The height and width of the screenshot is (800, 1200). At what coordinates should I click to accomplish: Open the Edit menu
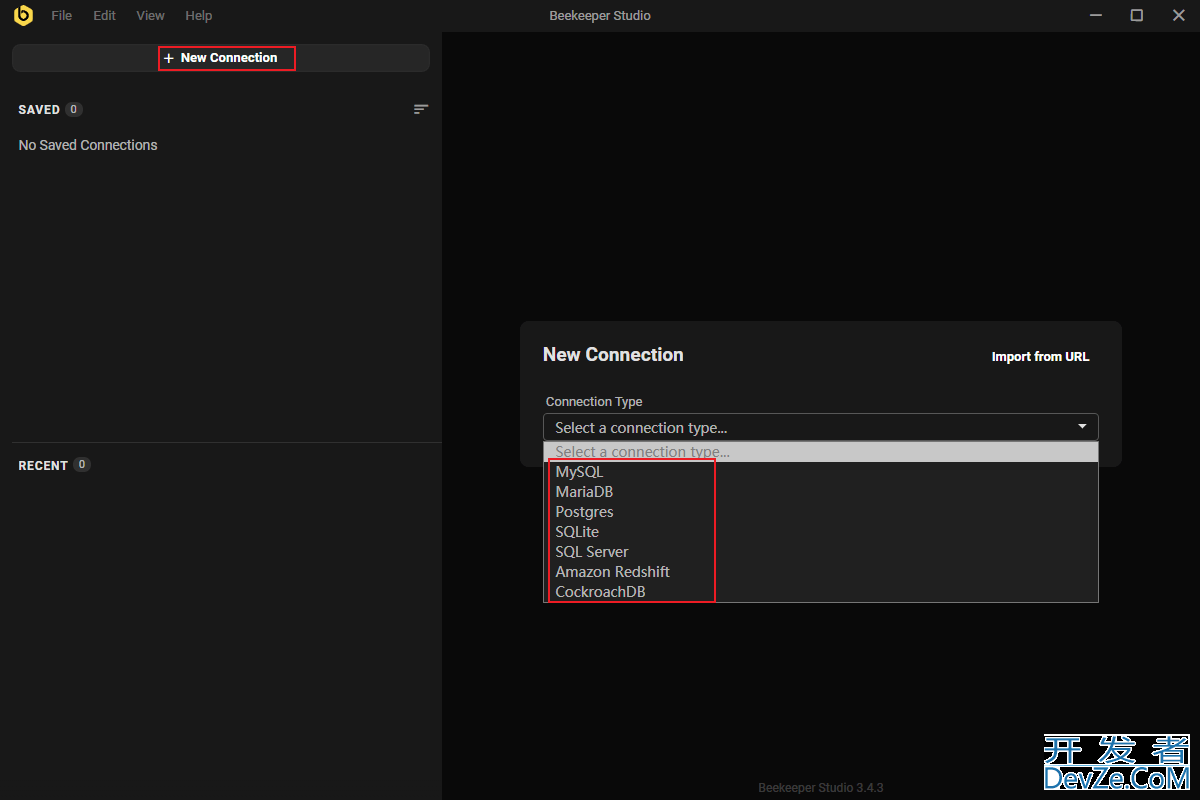(104, 16)
